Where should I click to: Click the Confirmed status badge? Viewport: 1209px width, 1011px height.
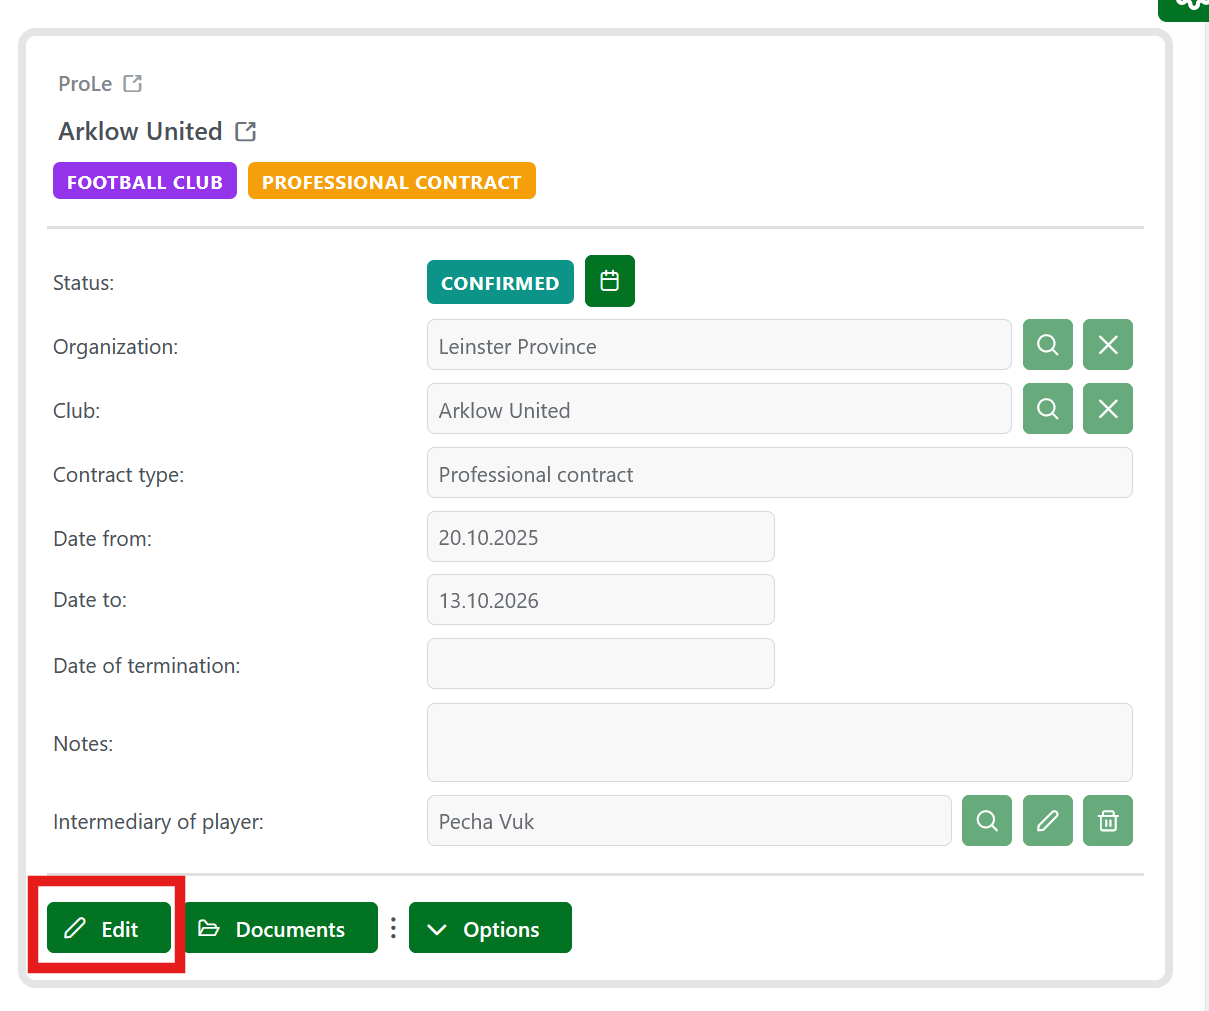click(x=500, y=283)
